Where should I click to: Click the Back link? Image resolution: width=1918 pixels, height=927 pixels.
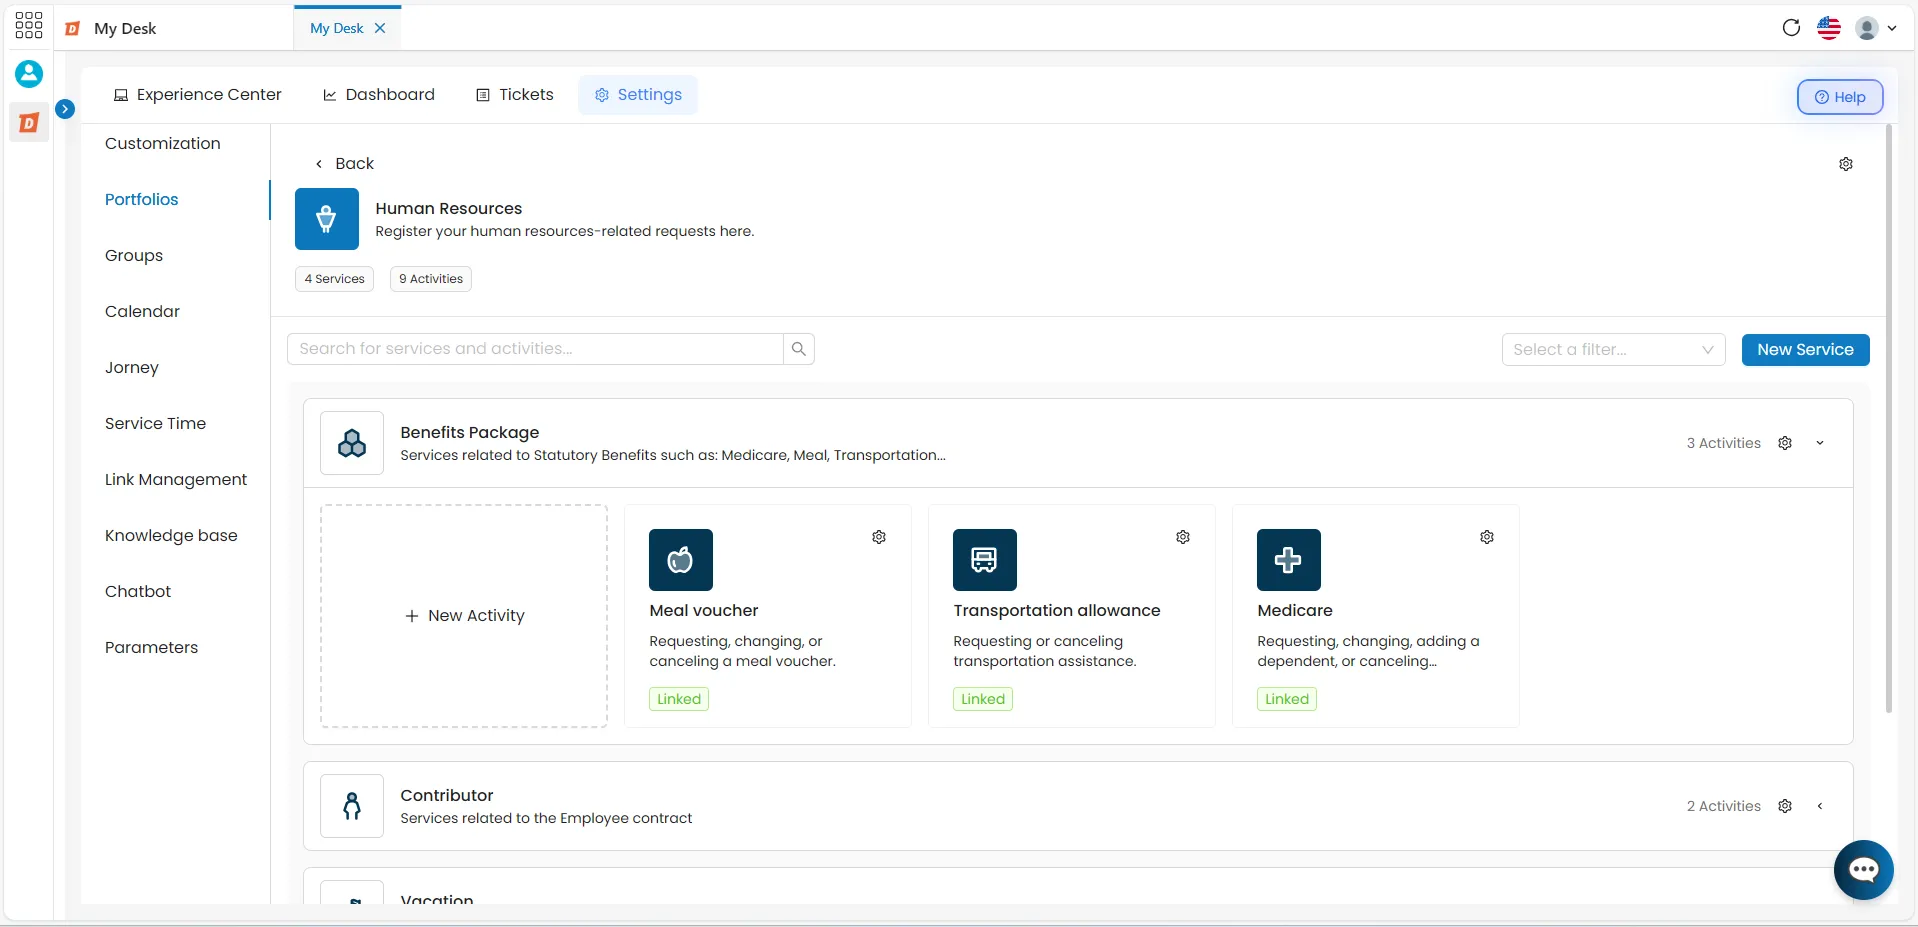point(345,163)
